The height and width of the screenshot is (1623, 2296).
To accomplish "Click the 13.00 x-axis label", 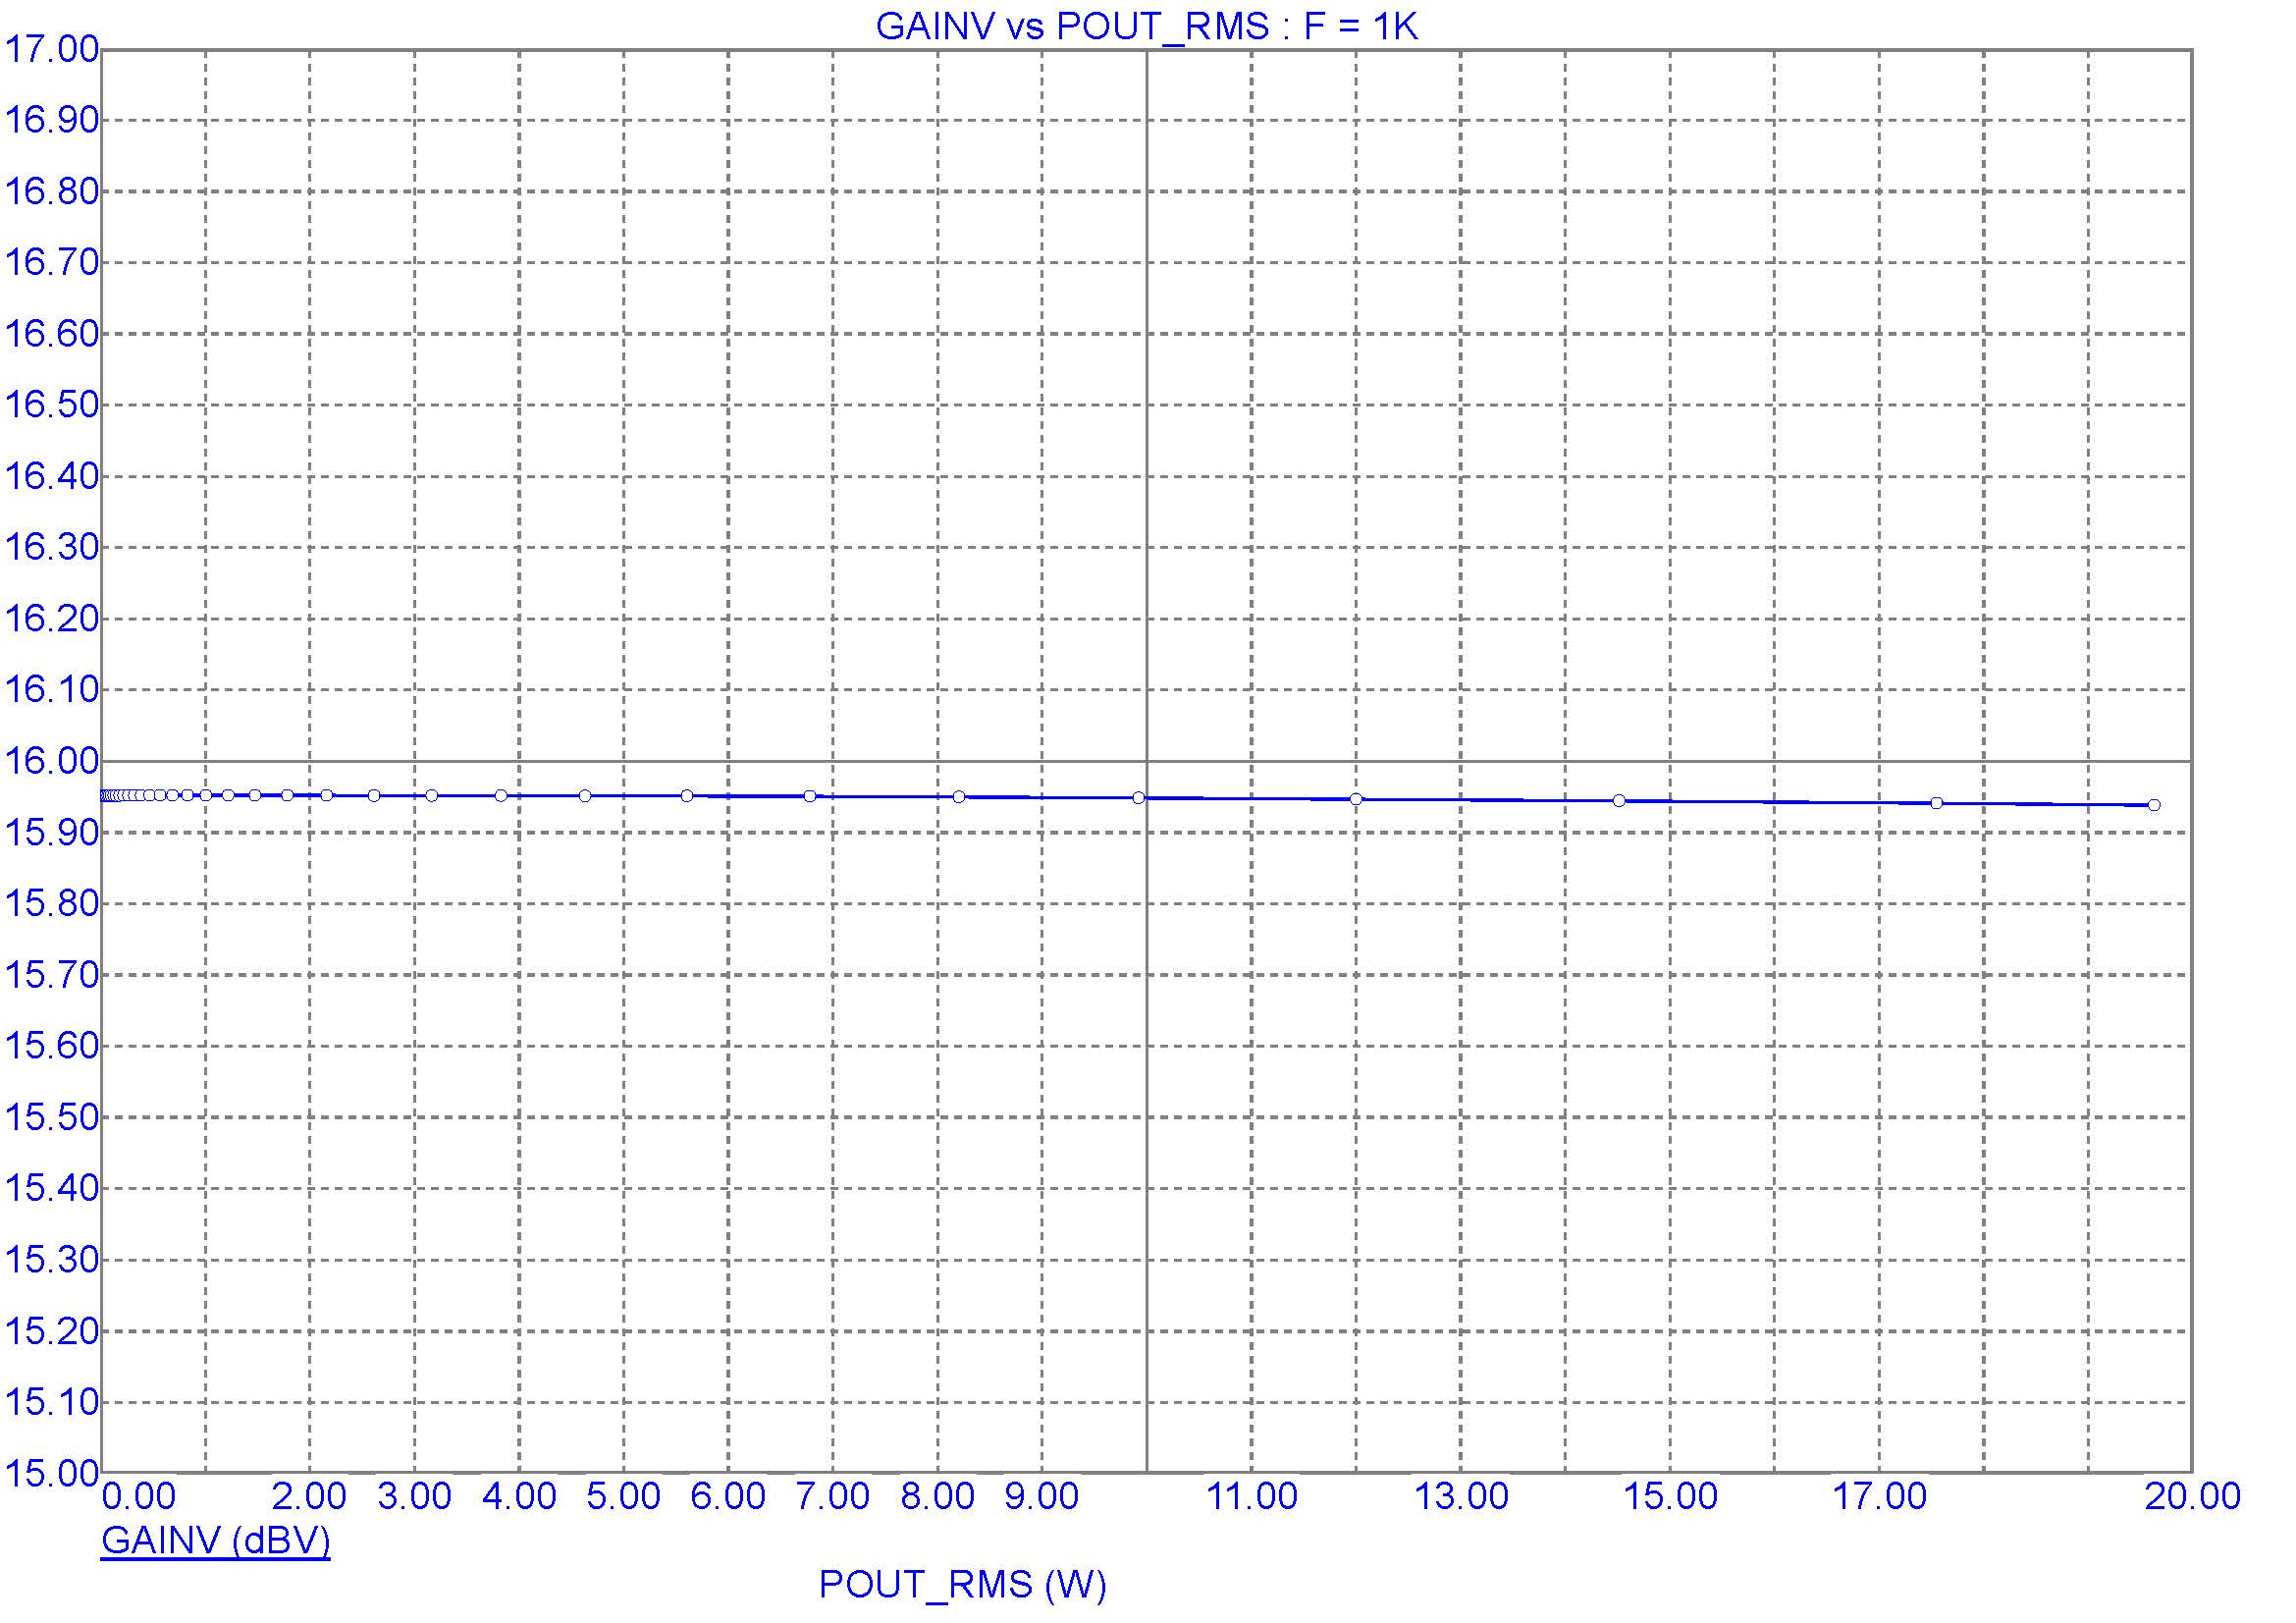I will coord(1461,1497).
